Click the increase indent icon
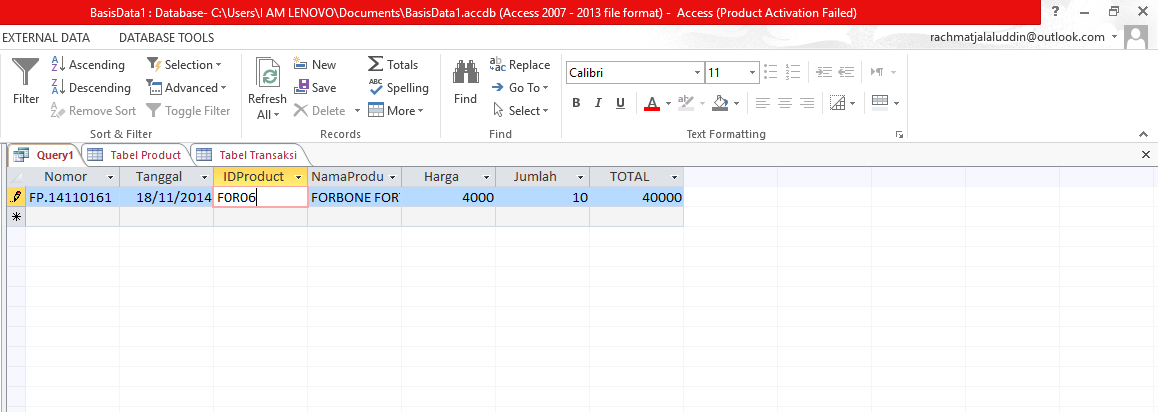 click(x=823, y=72)
